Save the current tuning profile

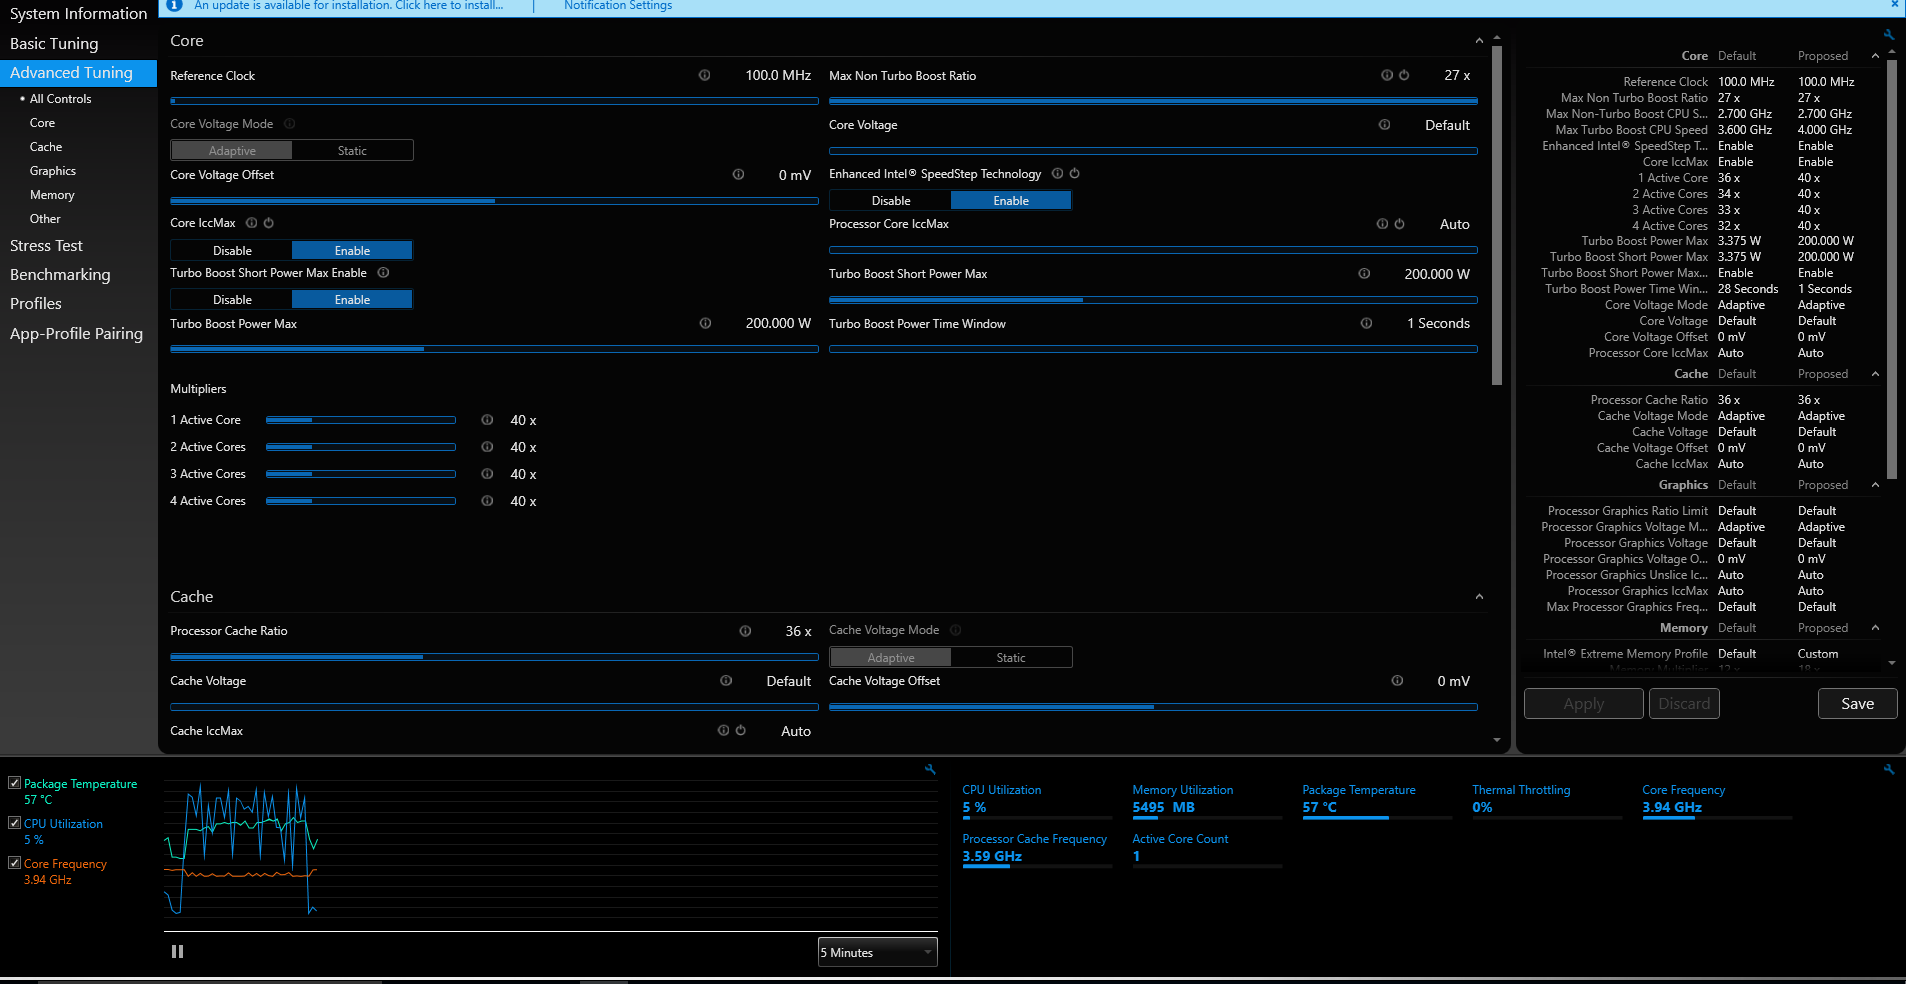point(1857,704)
